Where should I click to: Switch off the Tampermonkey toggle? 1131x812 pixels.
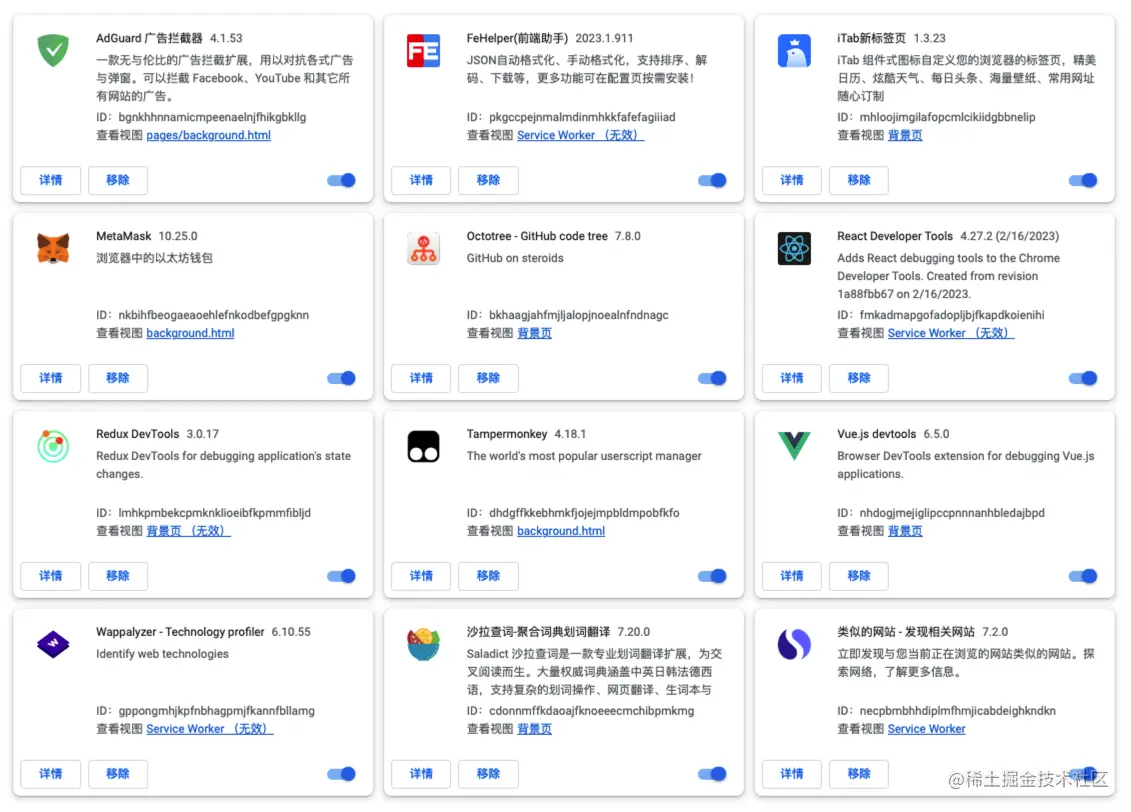click(712, 575)
